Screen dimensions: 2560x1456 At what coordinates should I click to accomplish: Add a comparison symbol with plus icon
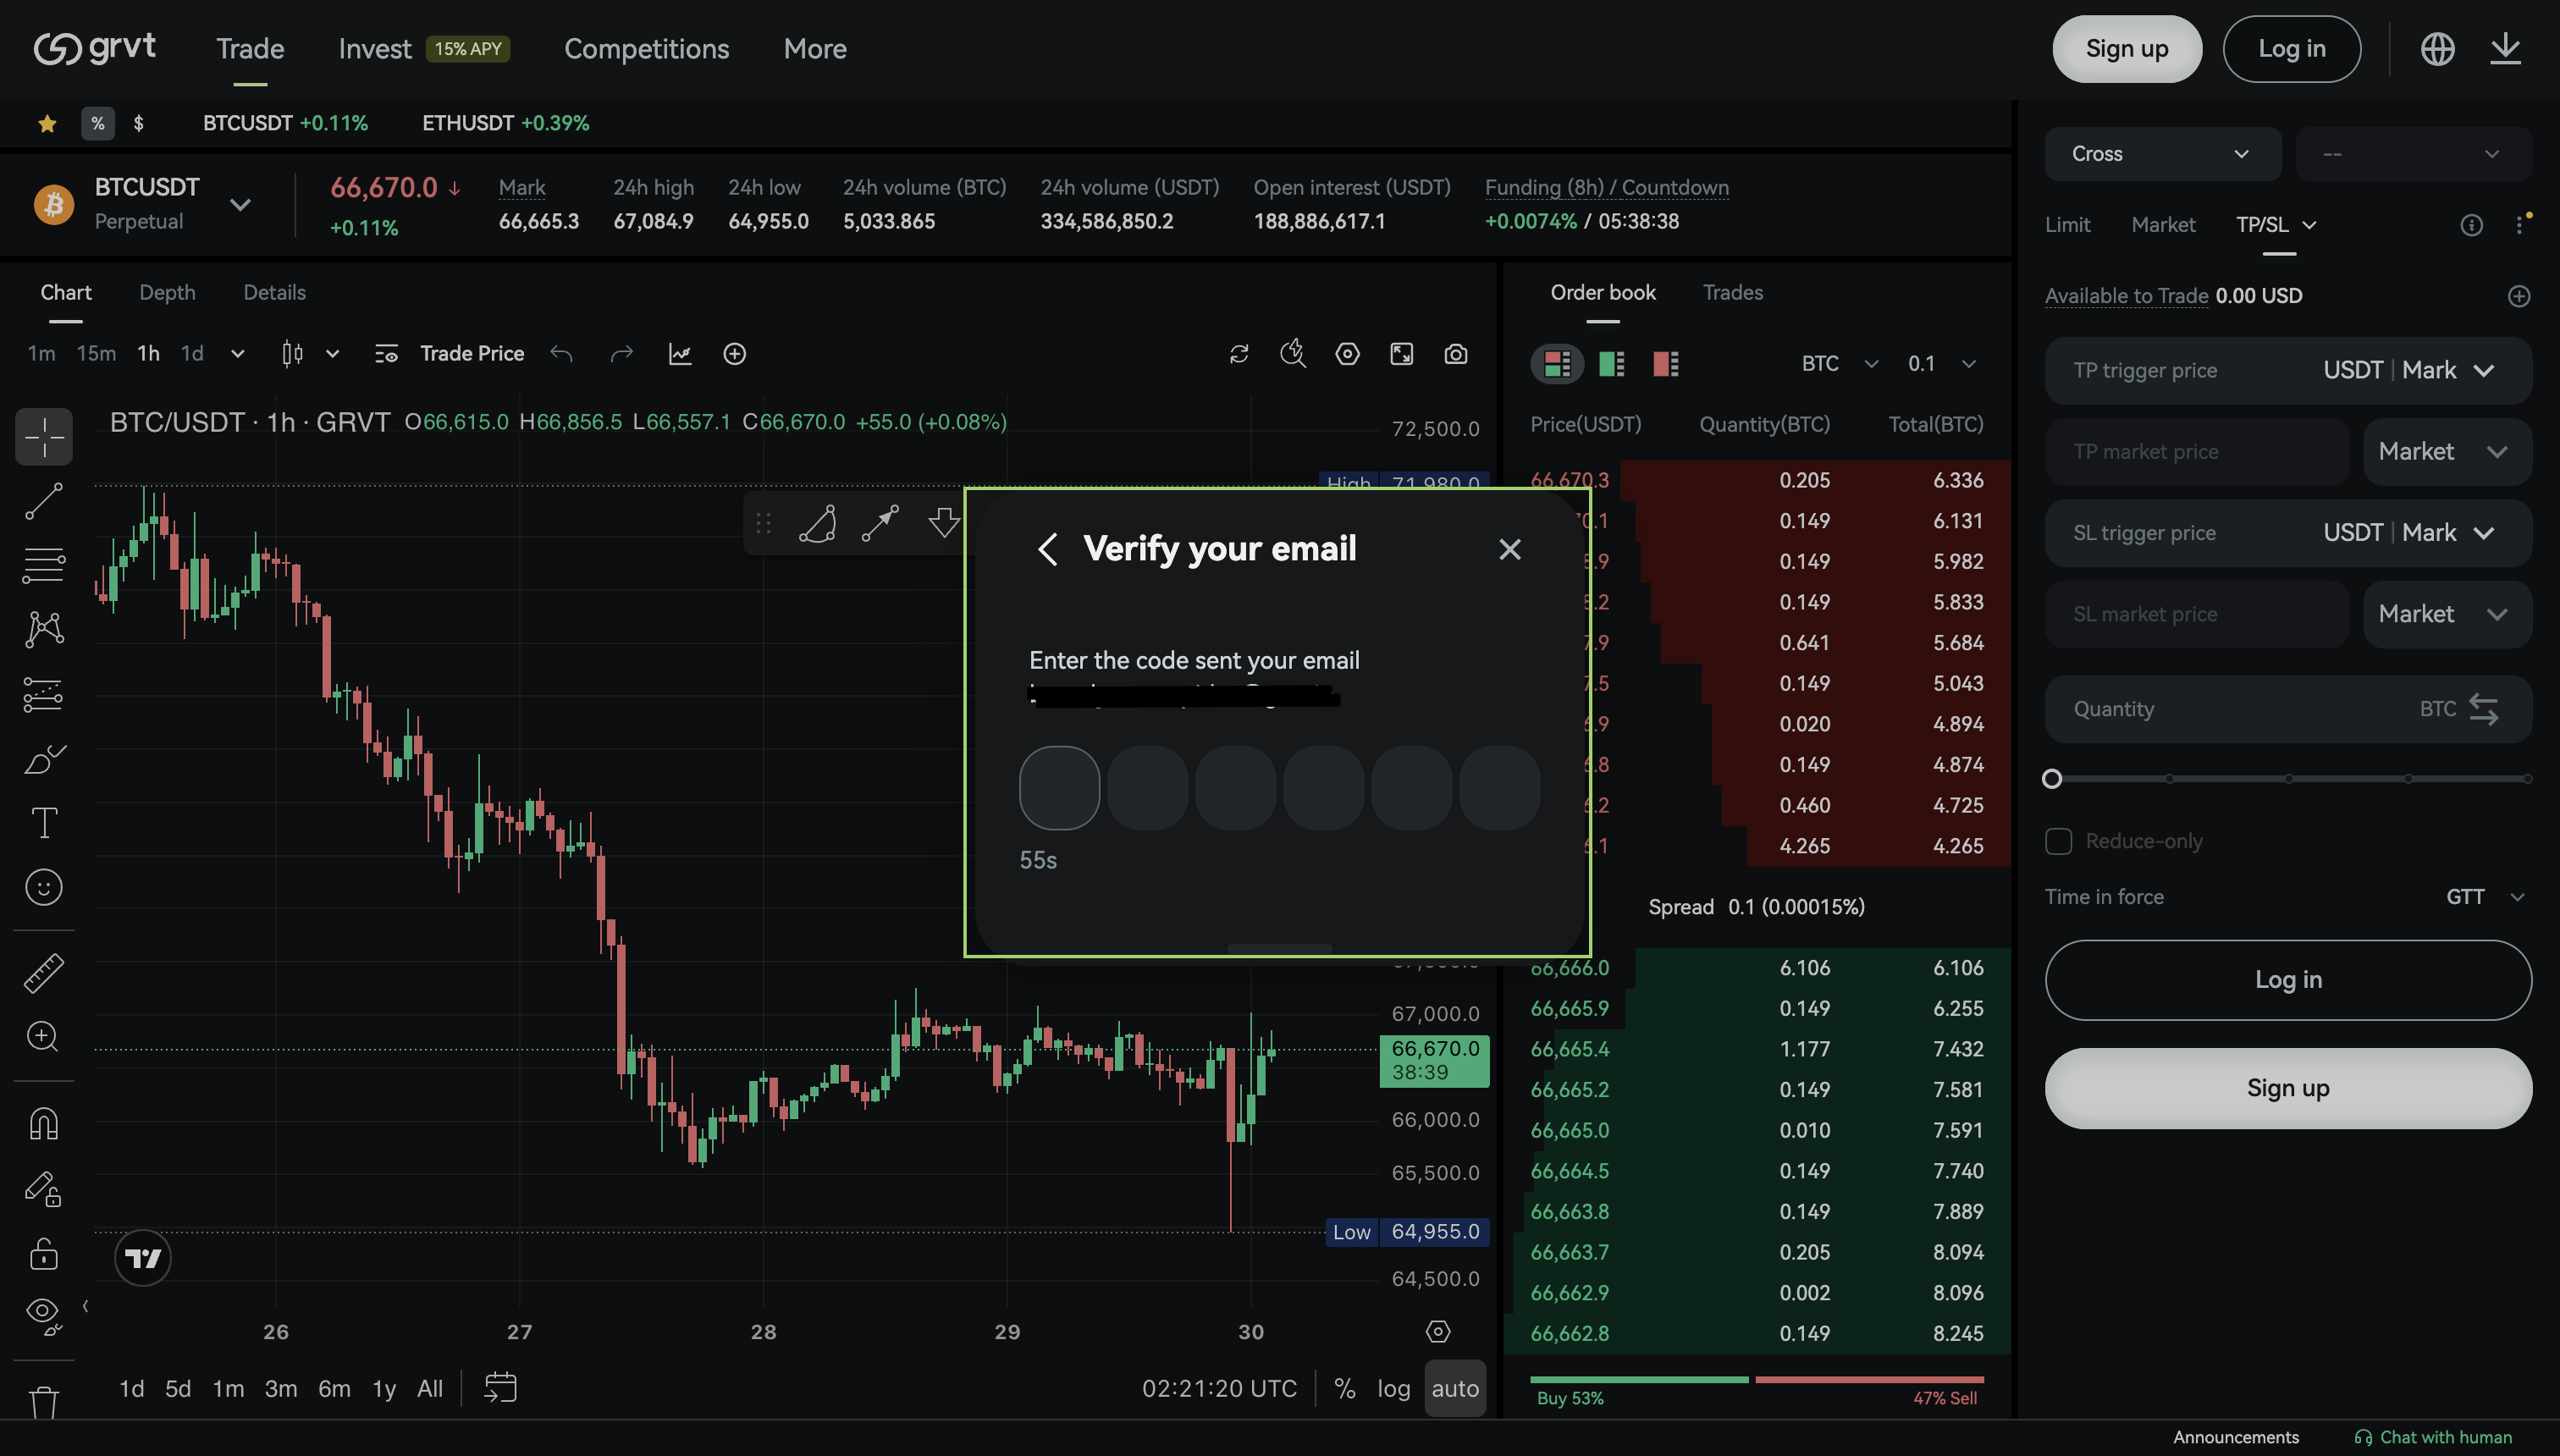(735, 354)
